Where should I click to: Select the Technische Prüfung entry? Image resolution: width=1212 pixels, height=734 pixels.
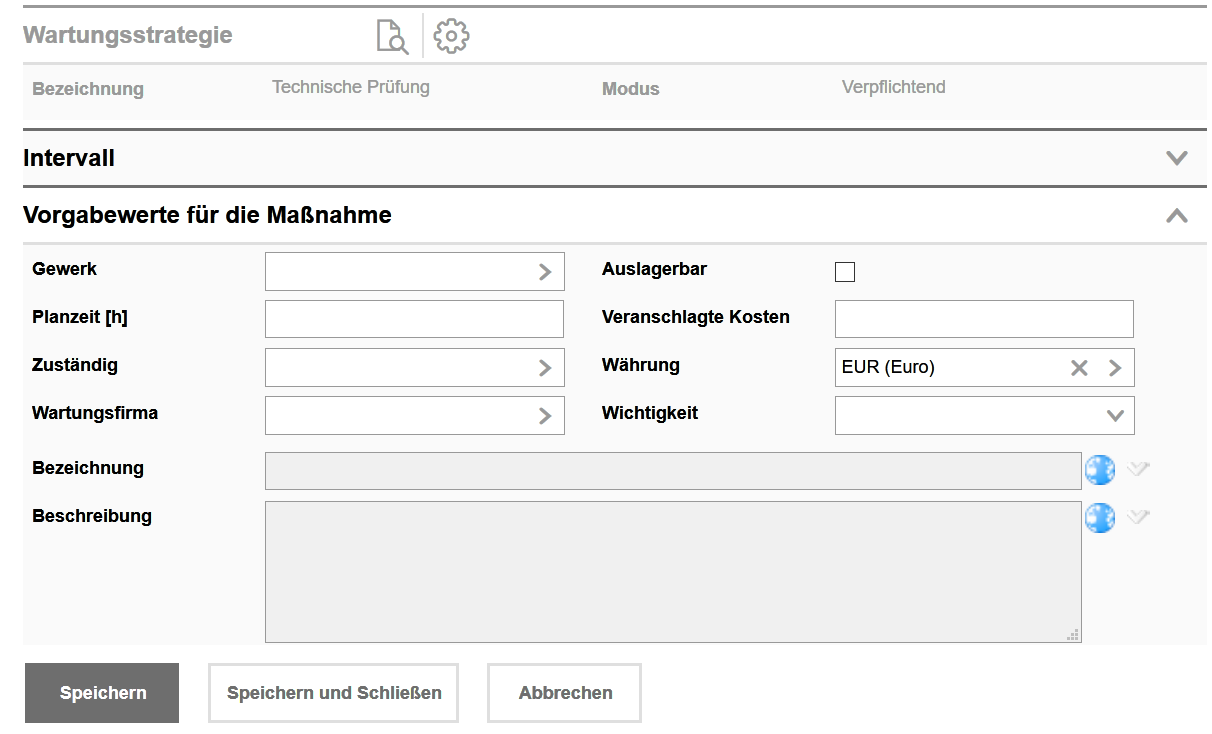[x=351, y=87]
